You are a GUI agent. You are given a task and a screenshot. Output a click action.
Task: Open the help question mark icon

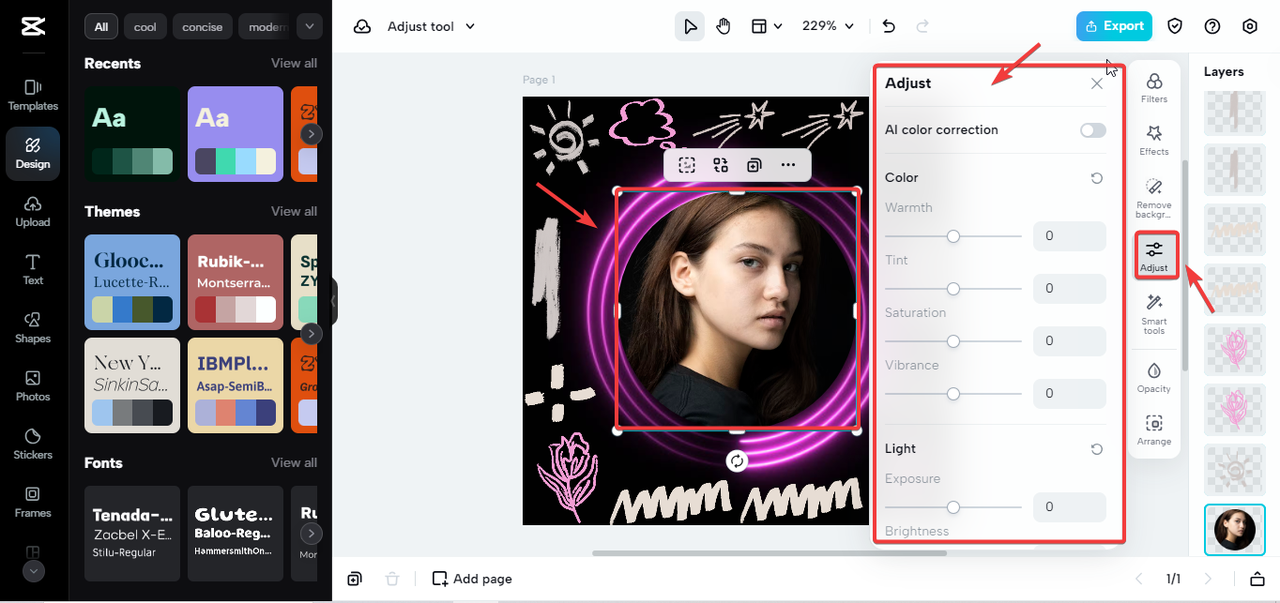click(1213, 26)
